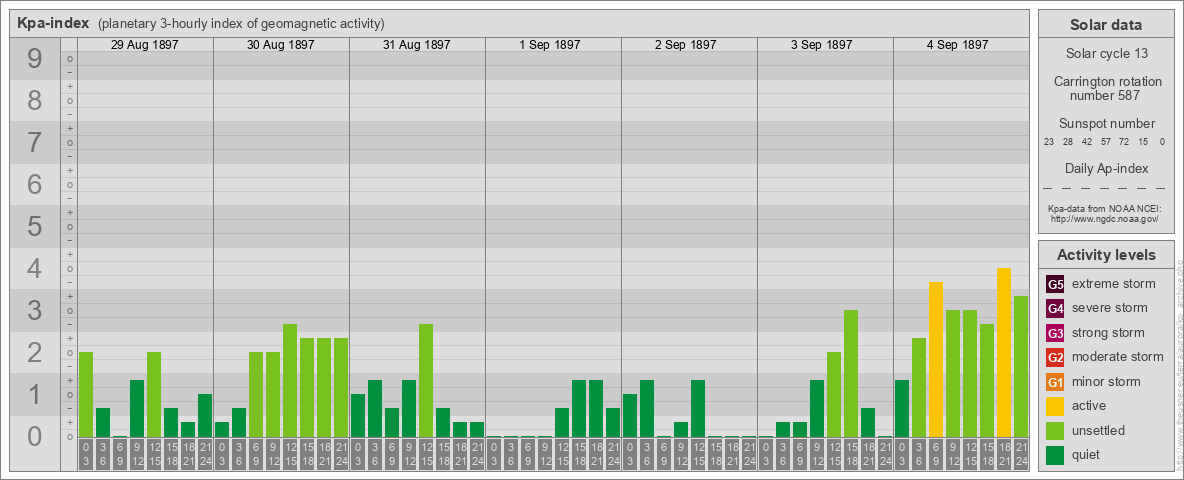Image resolution: width=1184 pixels, height=480 pixels.
Task: Click the 'extreme storm' legend label
Action: pyautogui.click(x=1114, y=284)
